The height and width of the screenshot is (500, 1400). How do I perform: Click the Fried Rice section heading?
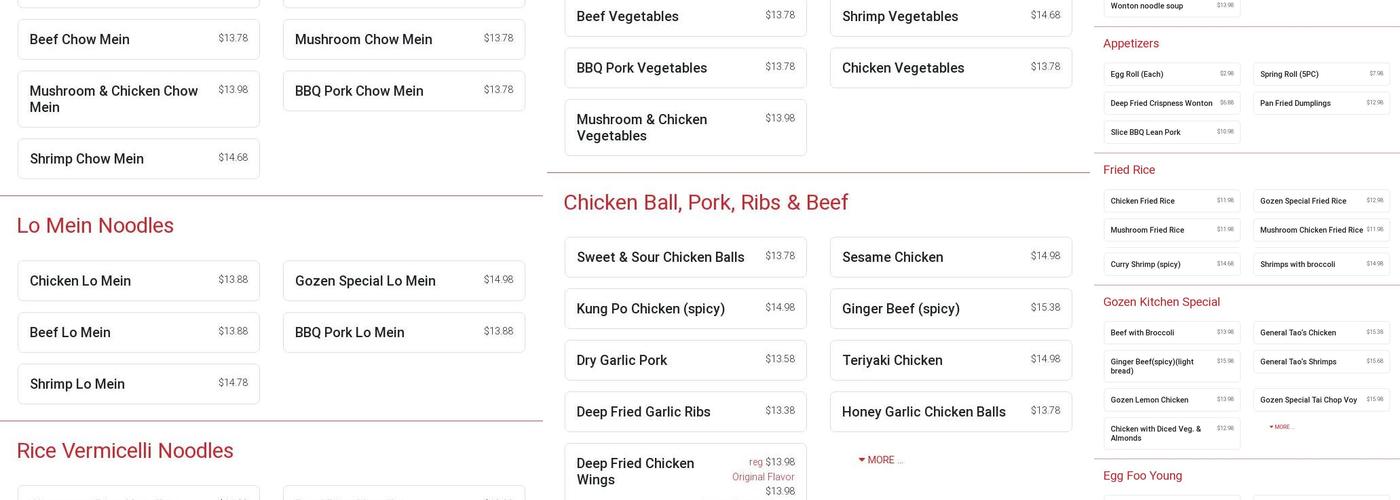click(1129, 170)
